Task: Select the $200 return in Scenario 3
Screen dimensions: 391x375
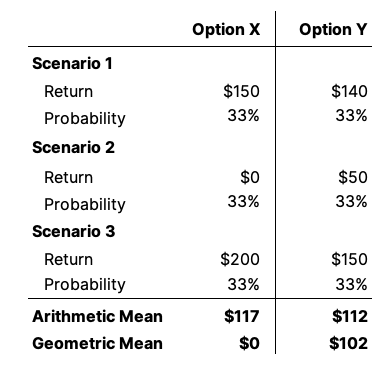Action: coord(240,259)
